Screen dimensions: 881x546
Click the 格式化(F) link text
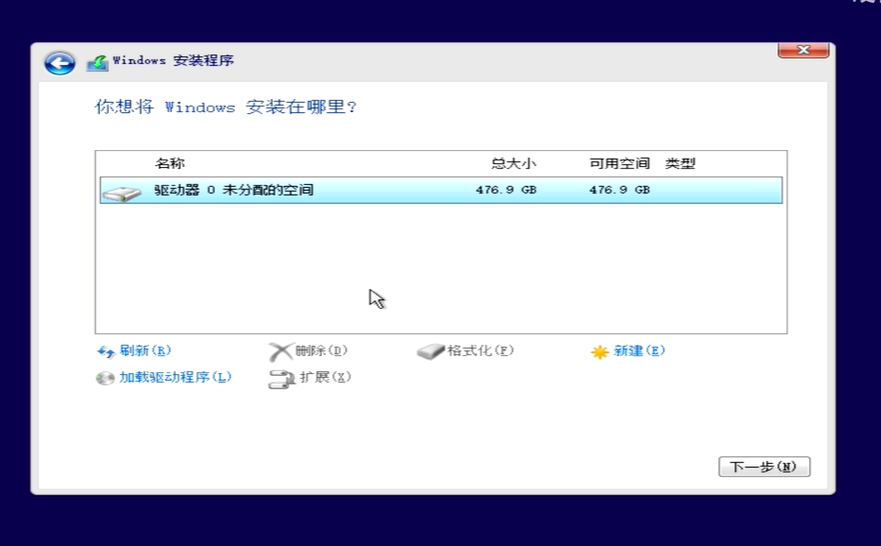click(480, 351)
